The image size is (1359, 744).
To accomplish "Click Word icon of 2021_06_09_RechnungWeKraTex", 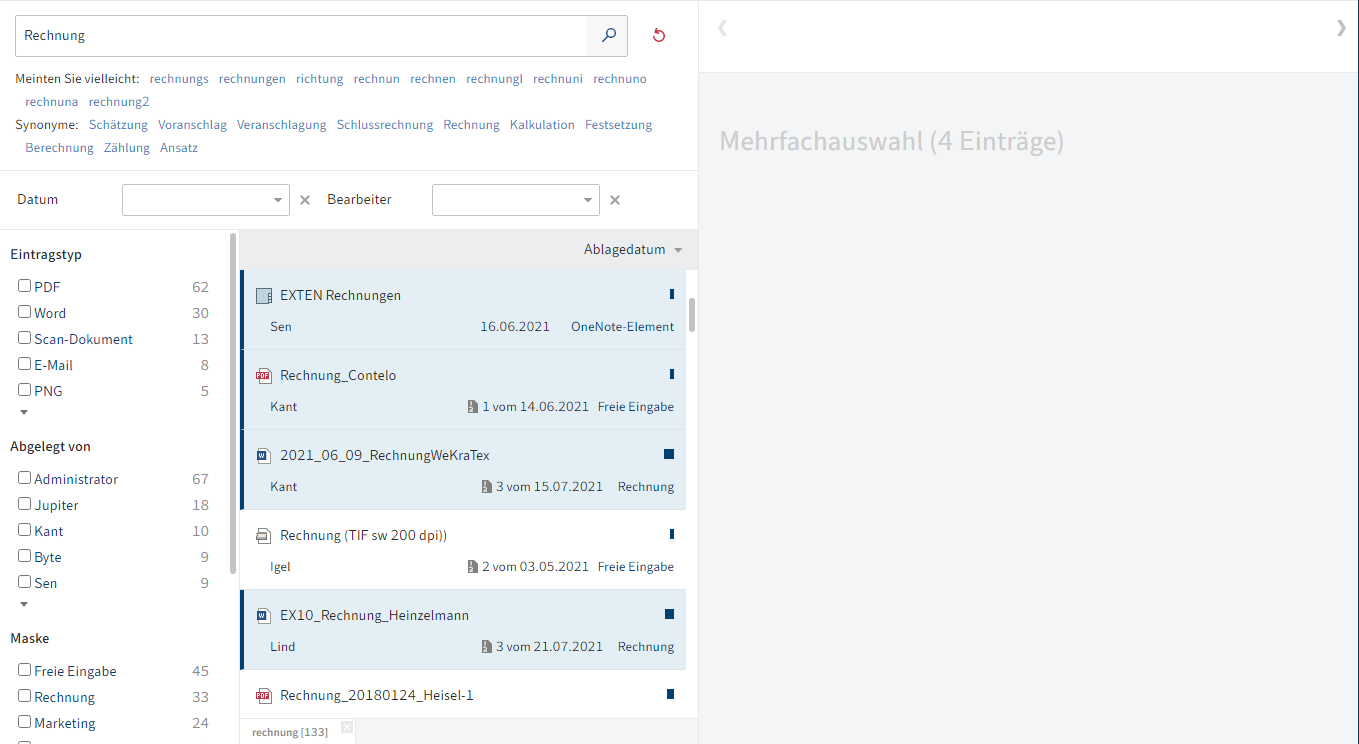I will [x=264, y=456].
